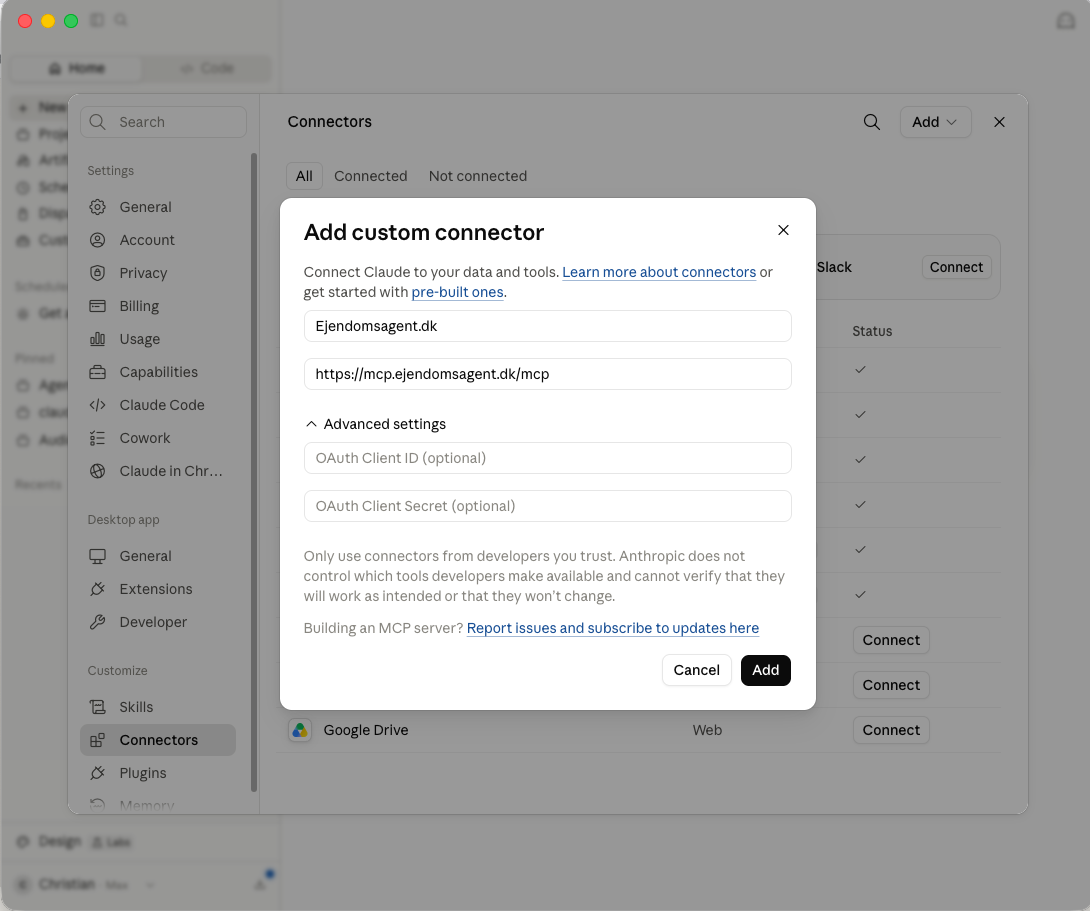Click the Capabilities briefcase icon
The image size is (1090, 911).
pos(97,372)
